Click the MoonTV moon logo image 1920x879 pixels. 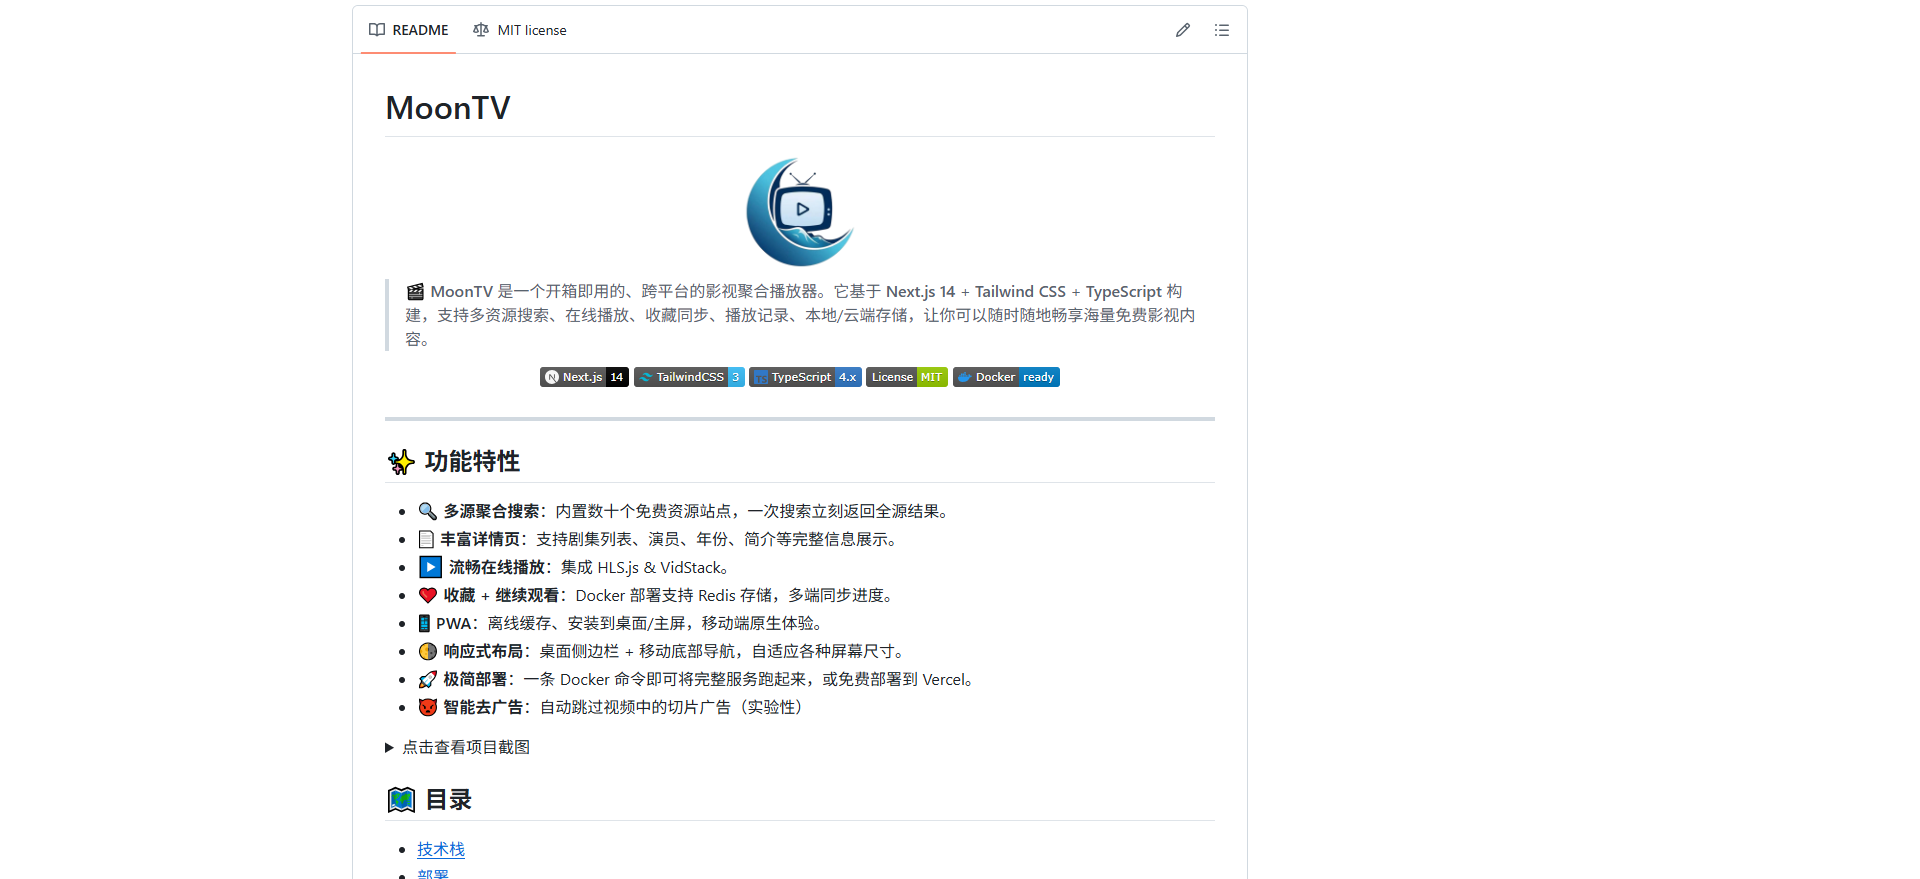coord(800,212)
